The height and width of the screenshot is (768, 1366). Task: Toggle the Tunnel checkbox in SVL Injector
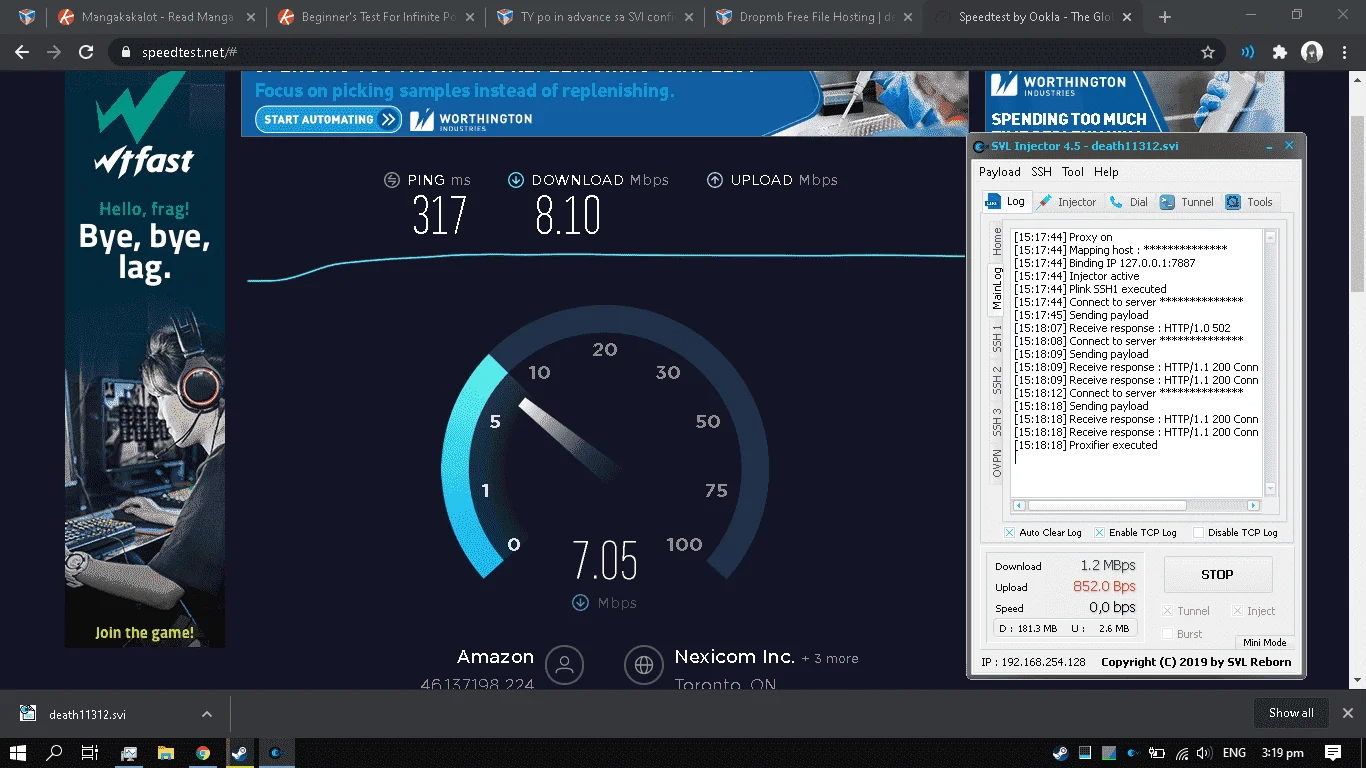[1167, 611]
